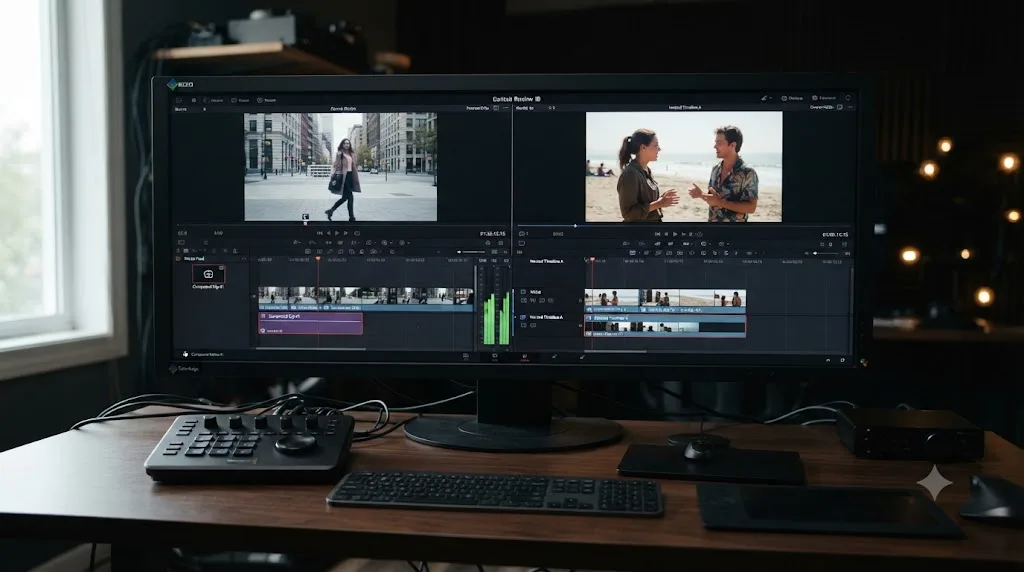Click the circular icon at the app's top-right corner
This screenshot has width=1024, height=572.
(848, 99)
